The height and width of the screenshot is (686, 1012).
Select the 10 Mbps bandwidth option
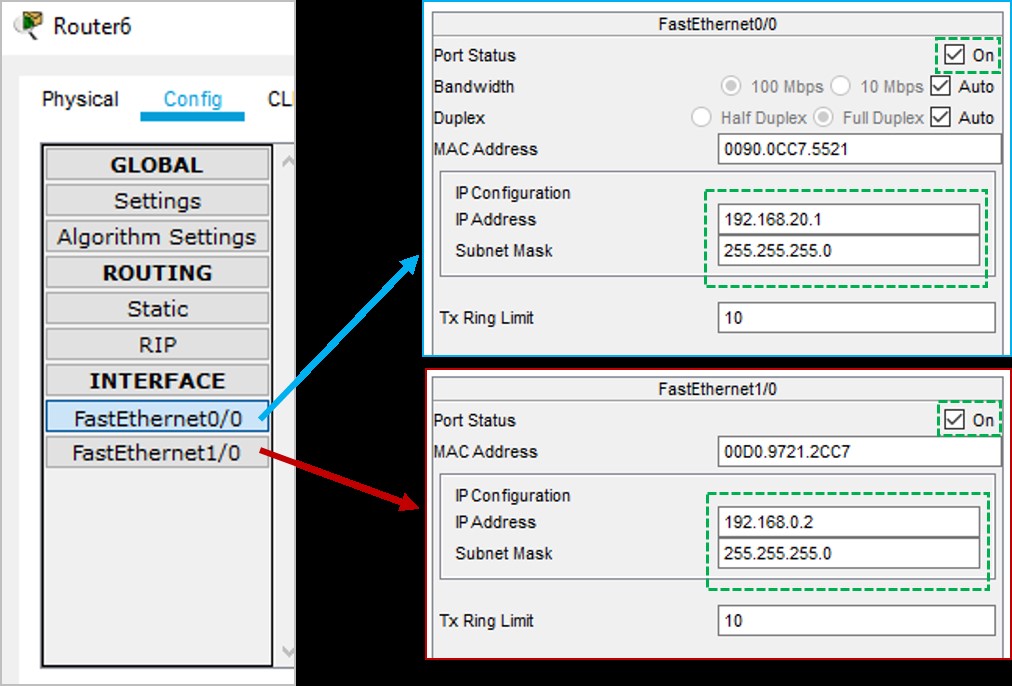coord(840,87)
